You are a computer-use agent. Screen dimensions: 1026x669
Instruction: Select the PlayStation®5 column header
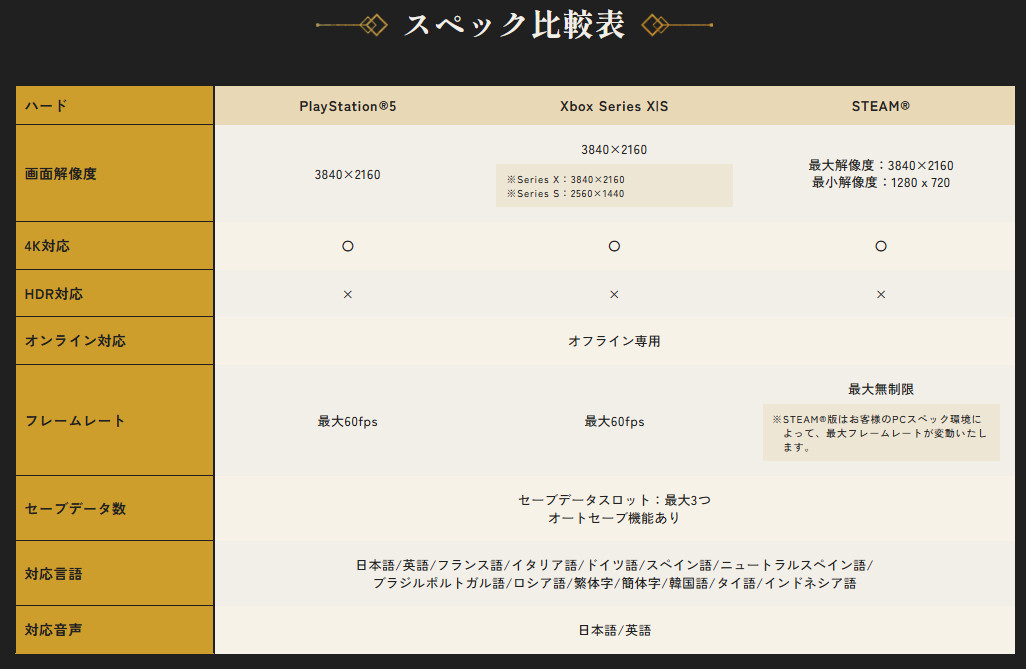(348, 106)
